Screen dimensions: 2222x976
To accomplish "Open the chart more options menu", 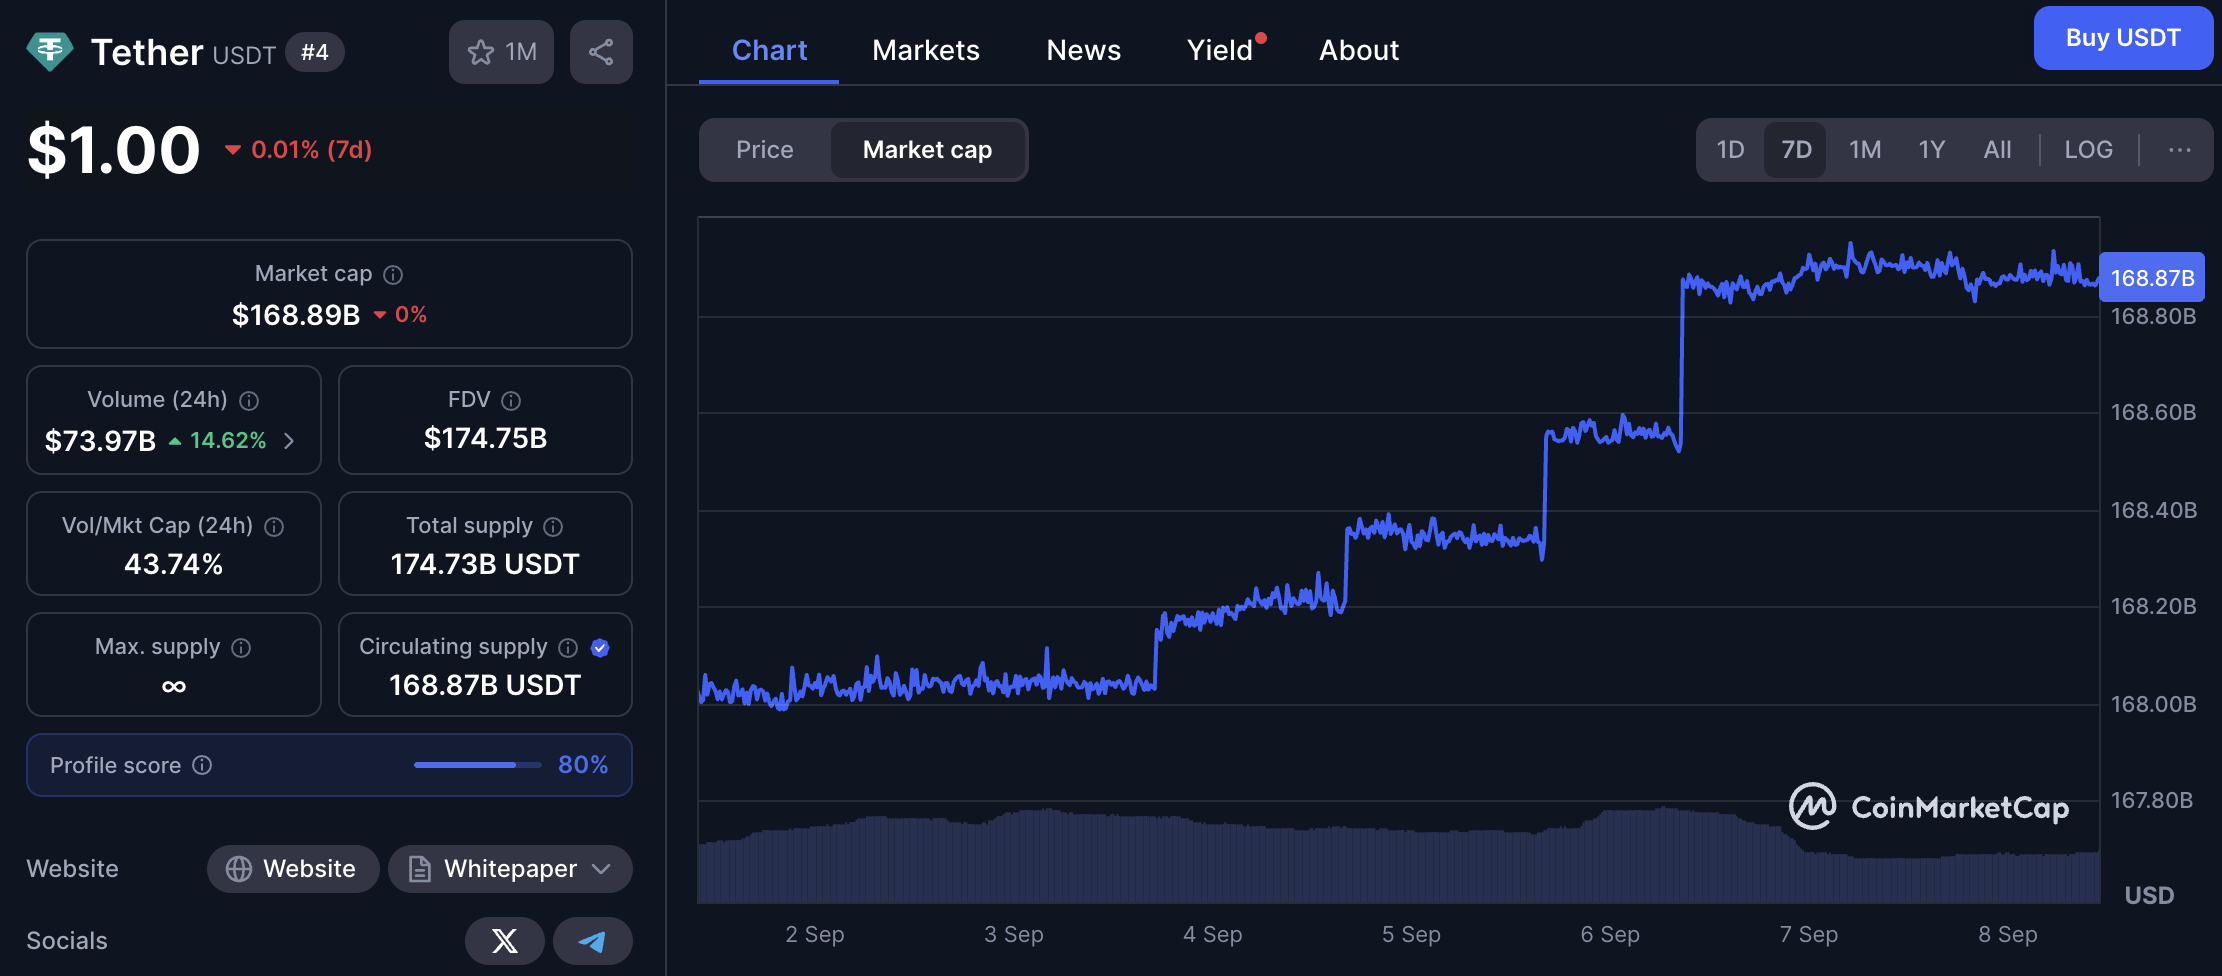I will coord(2179,150).
